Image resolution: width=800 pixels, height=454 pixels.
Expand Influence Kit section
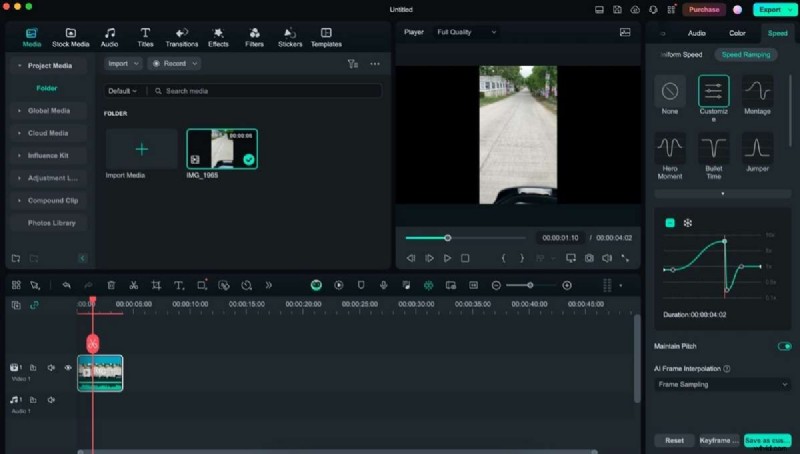click(19, 156)
